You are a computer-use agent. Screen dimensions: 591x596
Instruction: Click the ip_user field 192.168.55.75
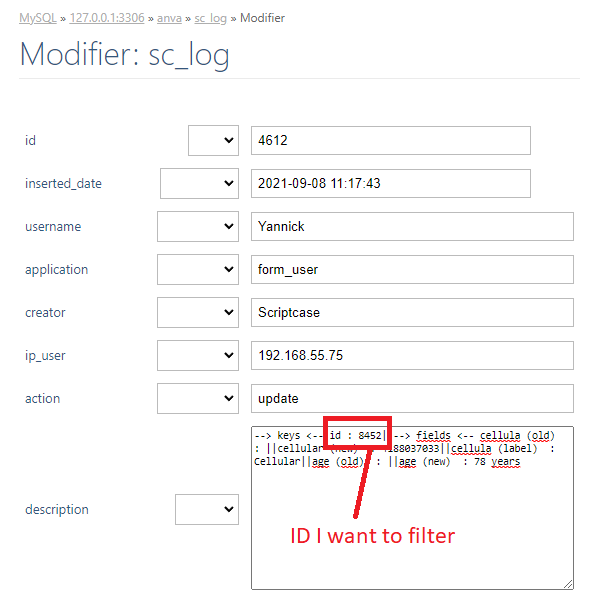412,355
